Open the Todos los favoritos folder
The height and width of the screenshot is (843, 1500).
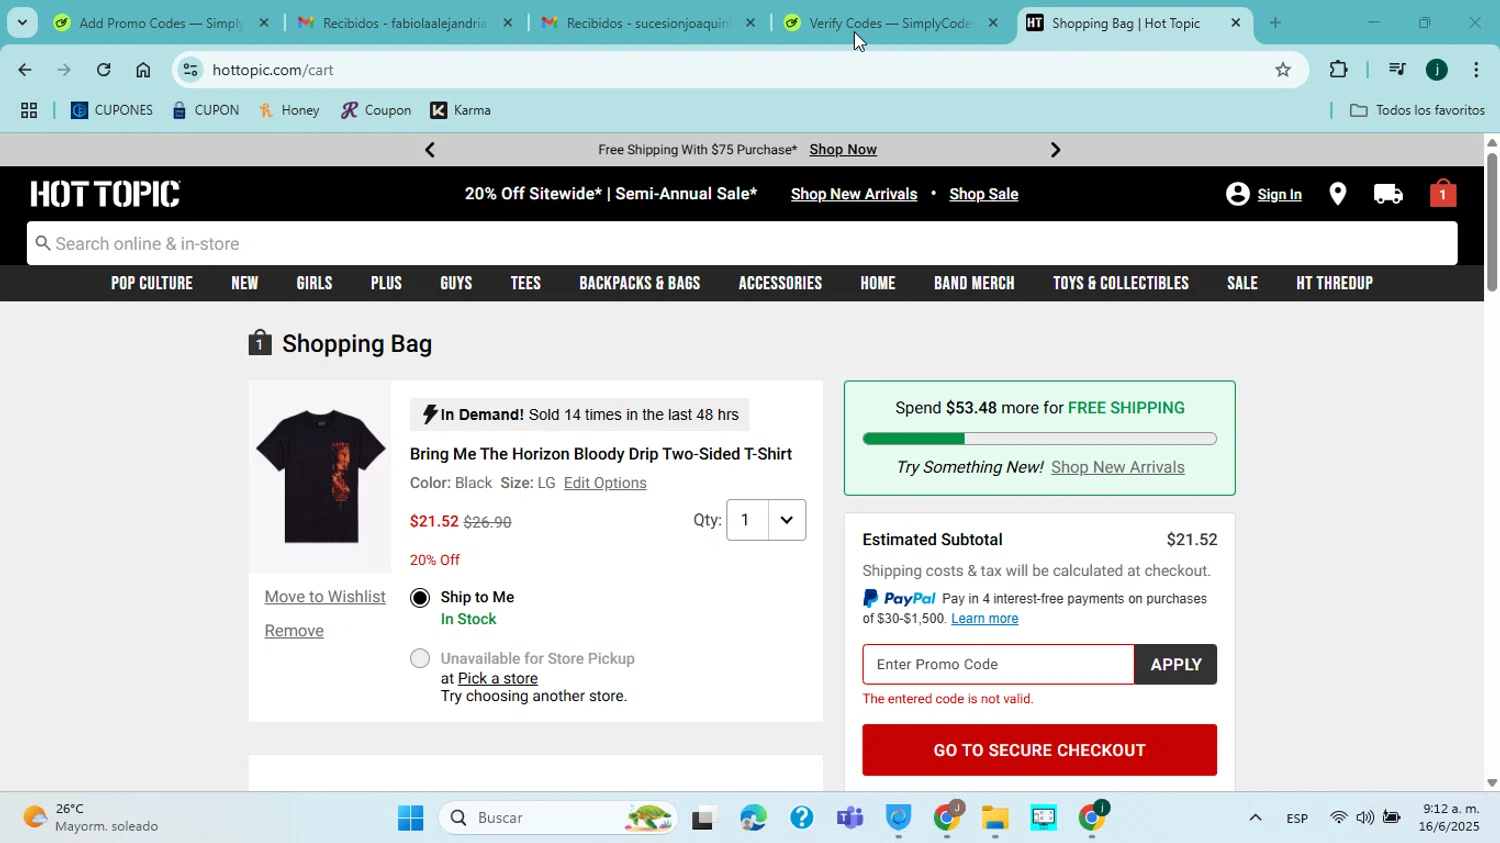(1417, 110)
